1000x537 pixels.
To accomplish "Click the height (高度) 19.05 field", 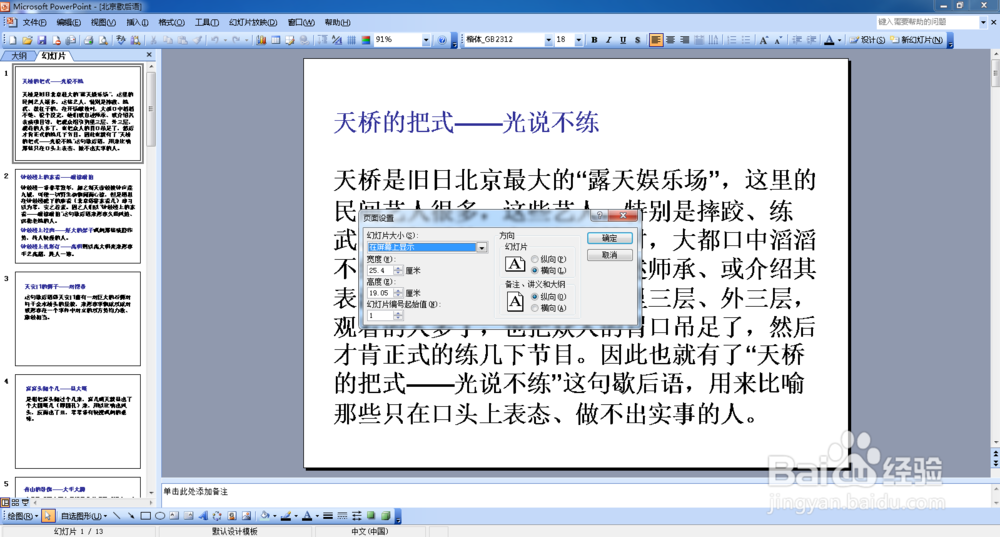I will coord(380,293).
